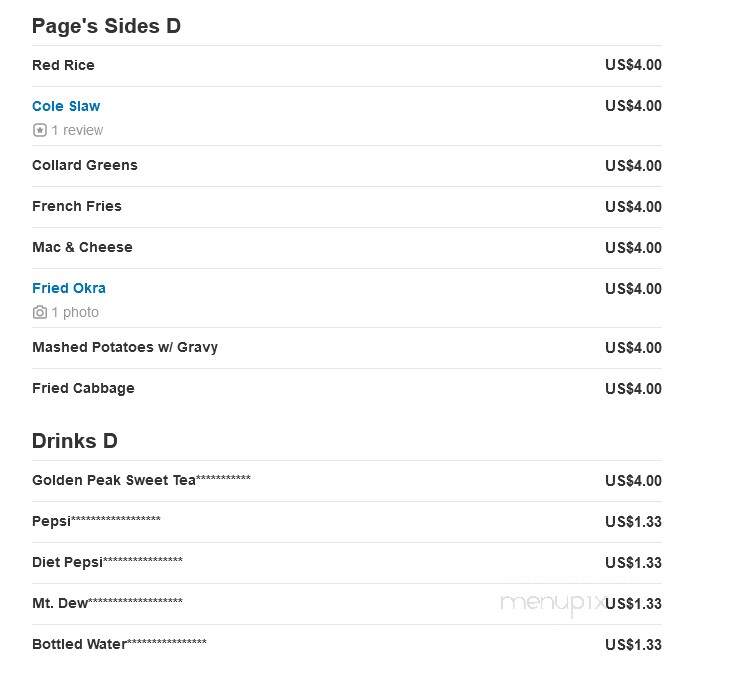
Task: Click the Drinks D section heading
Action: 75,441
